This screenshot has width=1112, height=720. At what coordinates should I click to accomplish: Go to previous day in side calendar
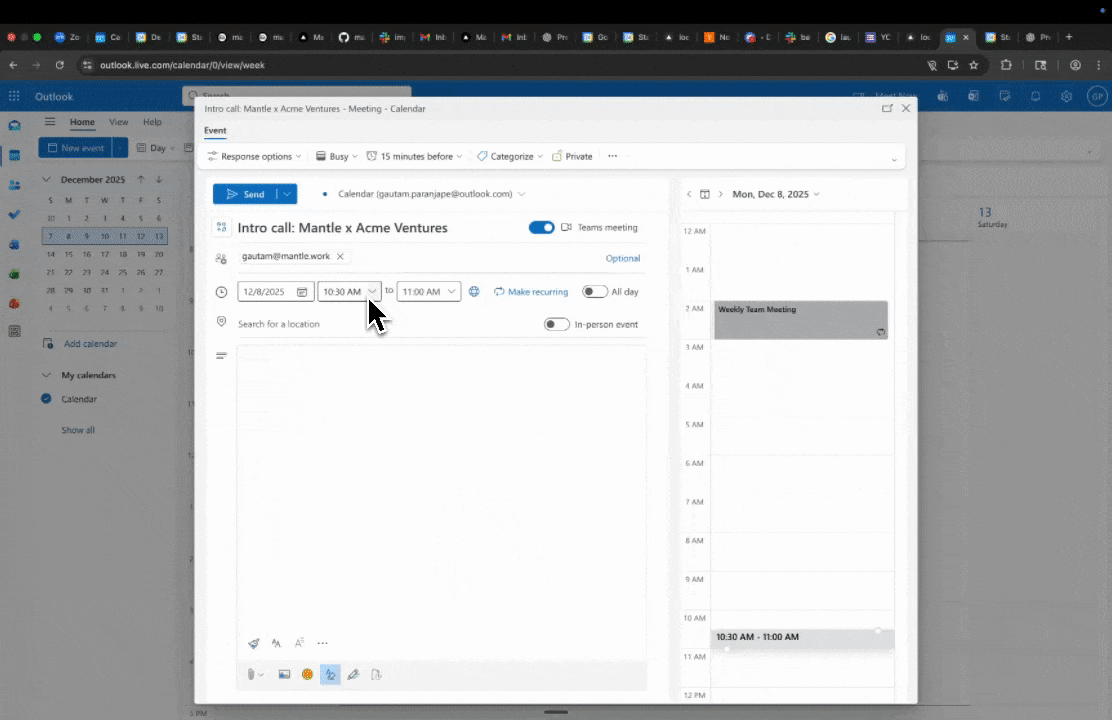pos(689,194)
